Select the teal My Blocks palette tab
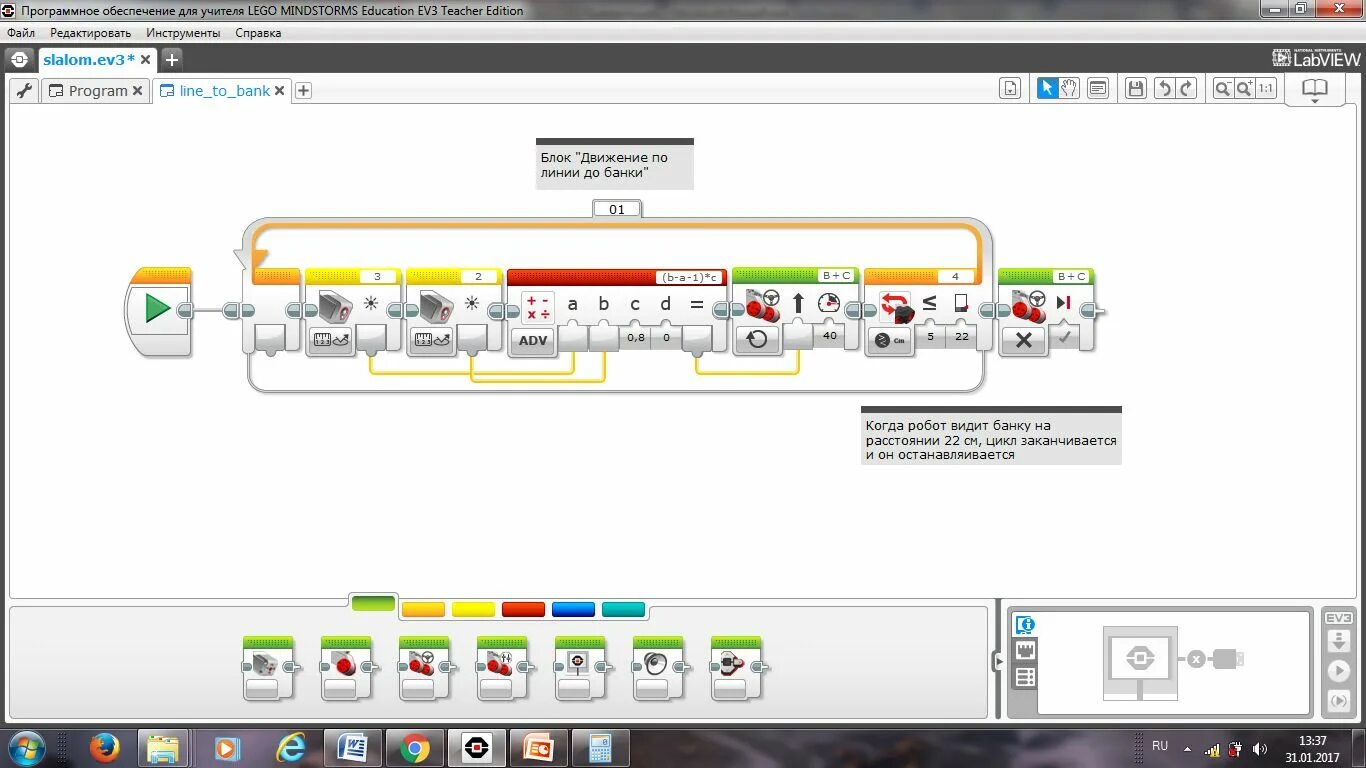 tap(623, 609)
